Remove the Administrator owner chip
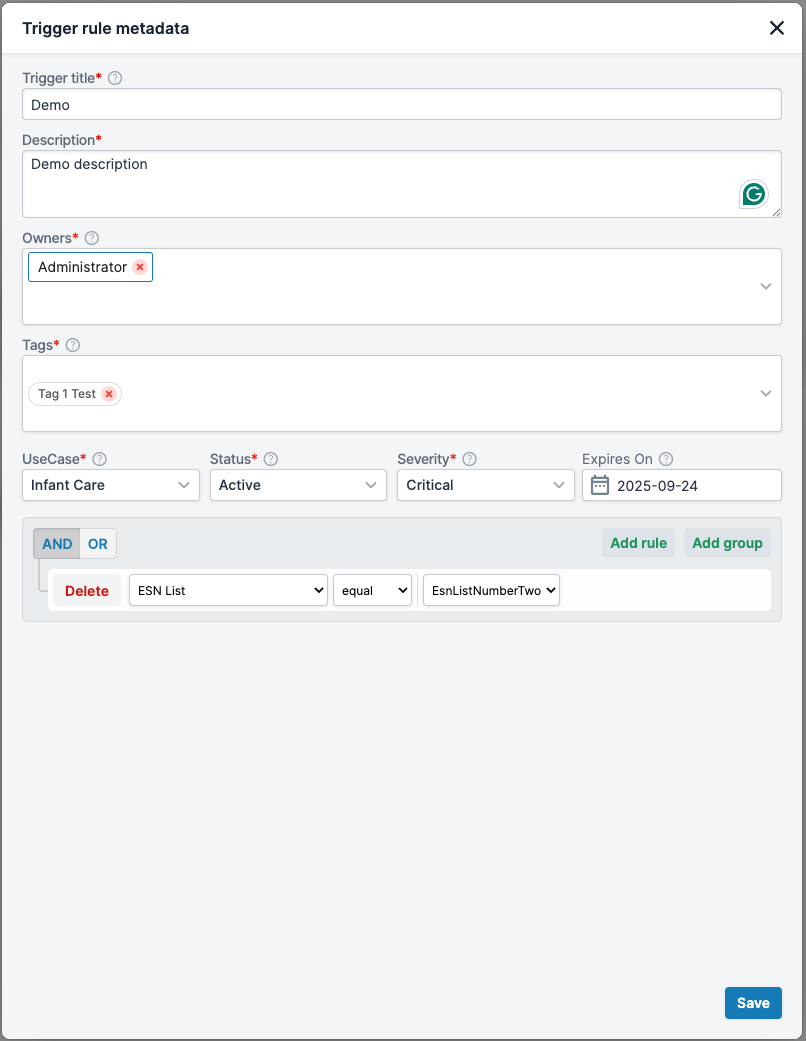Image resolution: width=806 pixels, height=1041 pixels. tap(139, 267)
